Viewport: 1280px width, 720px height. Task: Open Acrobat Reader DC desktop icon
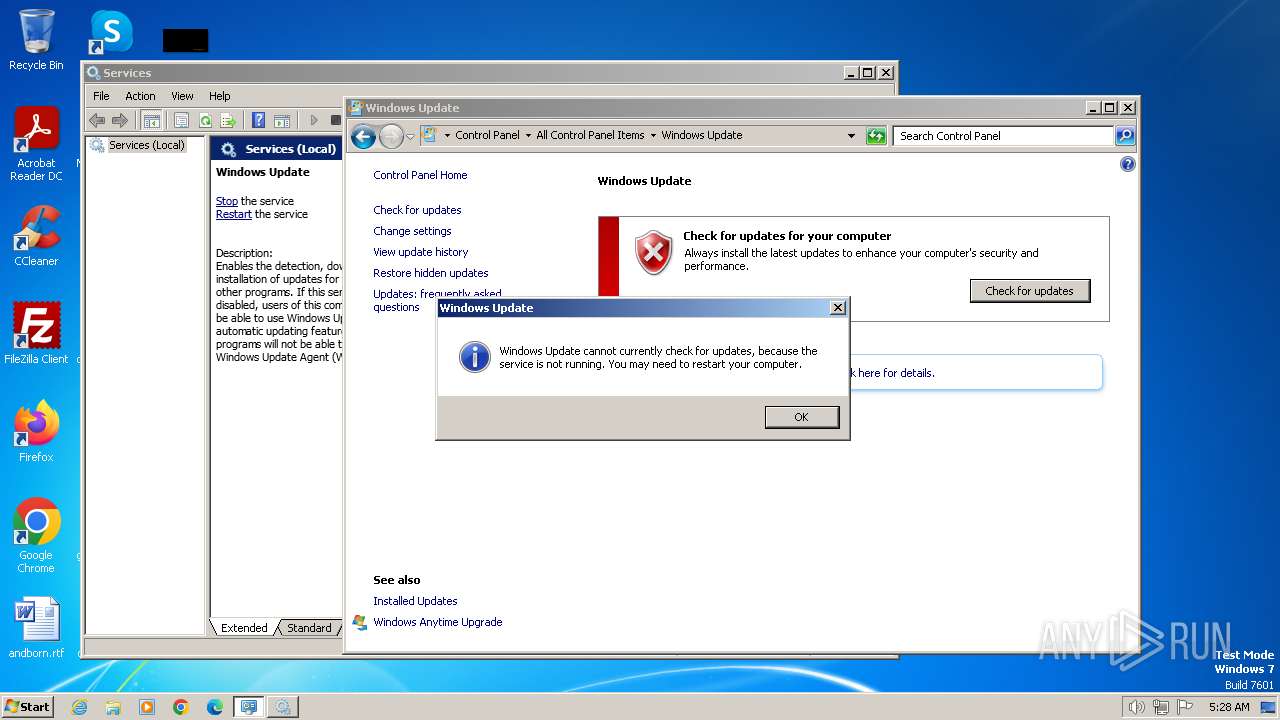pyautogui.click(x=36, y=144)
